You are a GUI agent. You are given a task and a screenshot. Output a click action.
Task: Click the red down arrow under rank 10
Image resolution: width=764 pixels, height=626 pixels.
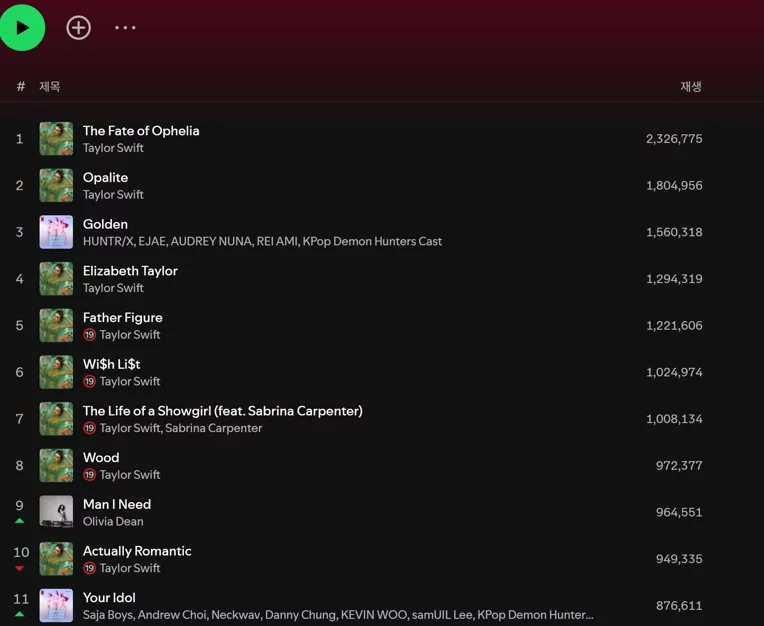(19, 568)
